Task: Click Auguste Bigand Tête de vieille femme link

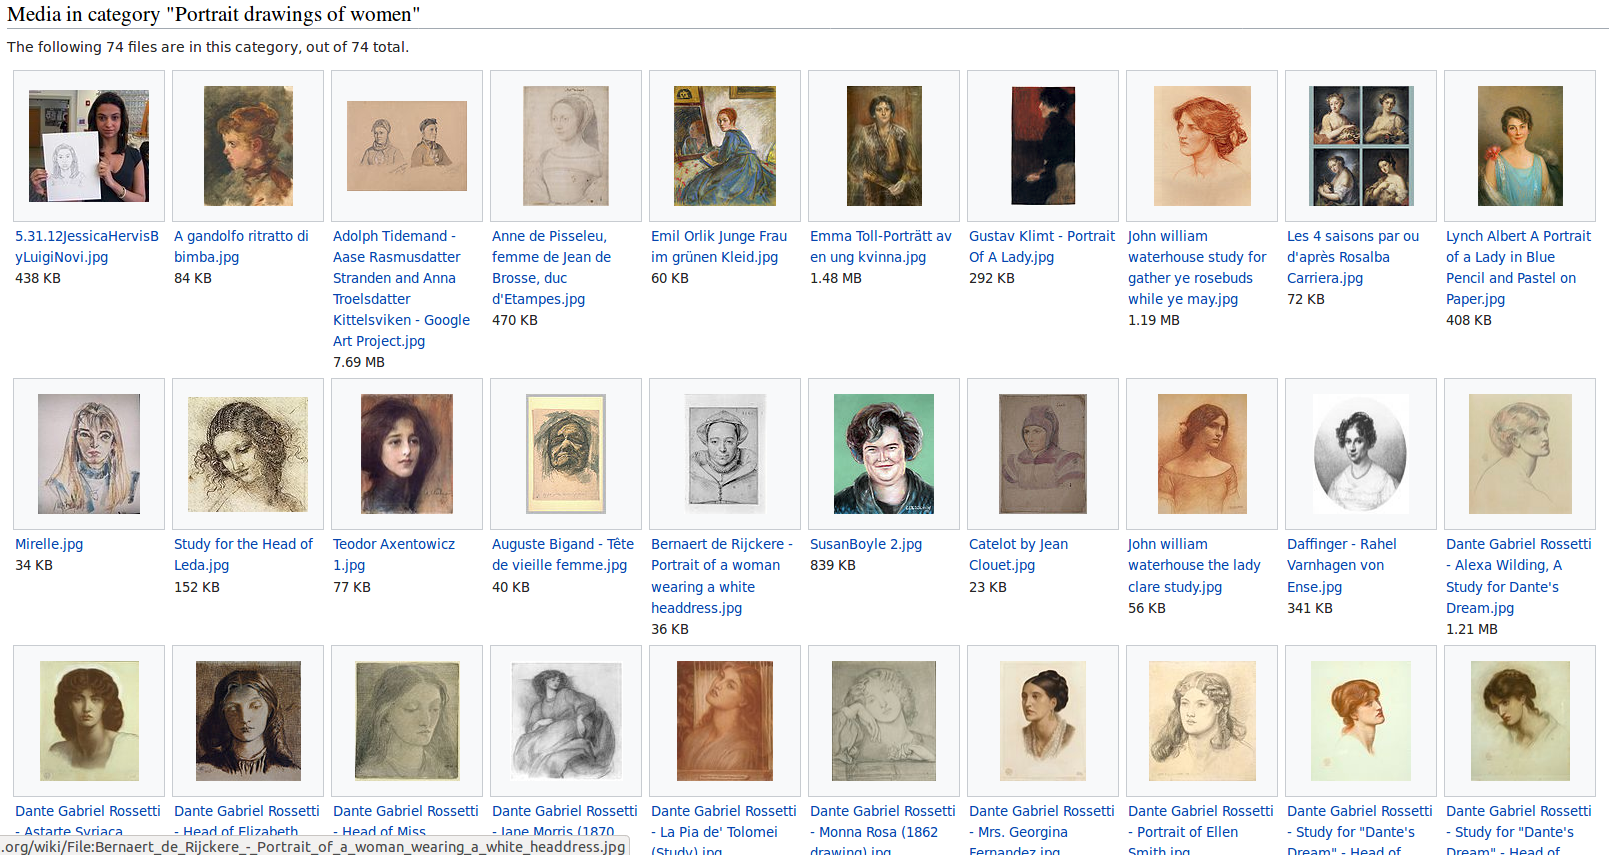Action: coord(563,555)
